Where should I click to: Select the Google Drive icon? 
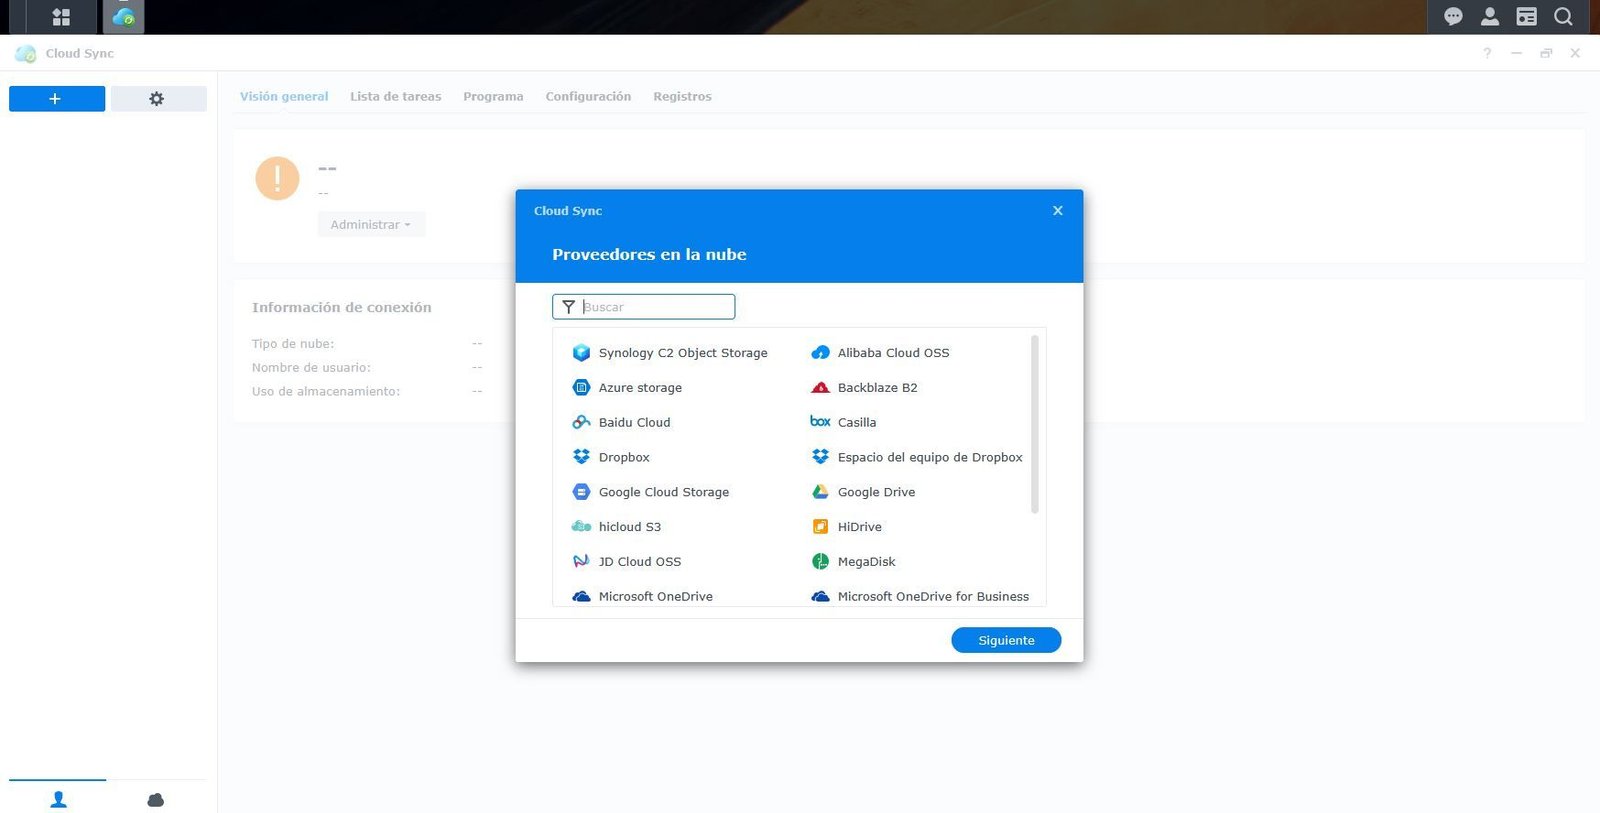[x=820, y=492]
